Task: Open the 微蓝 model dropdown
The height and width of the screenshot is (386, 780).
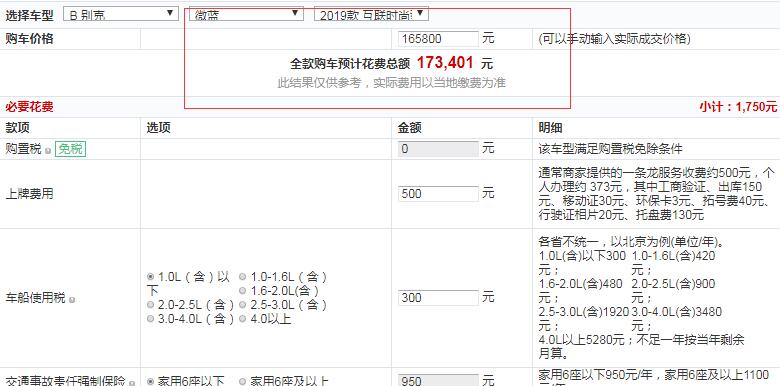Action: tap(246, 14)
